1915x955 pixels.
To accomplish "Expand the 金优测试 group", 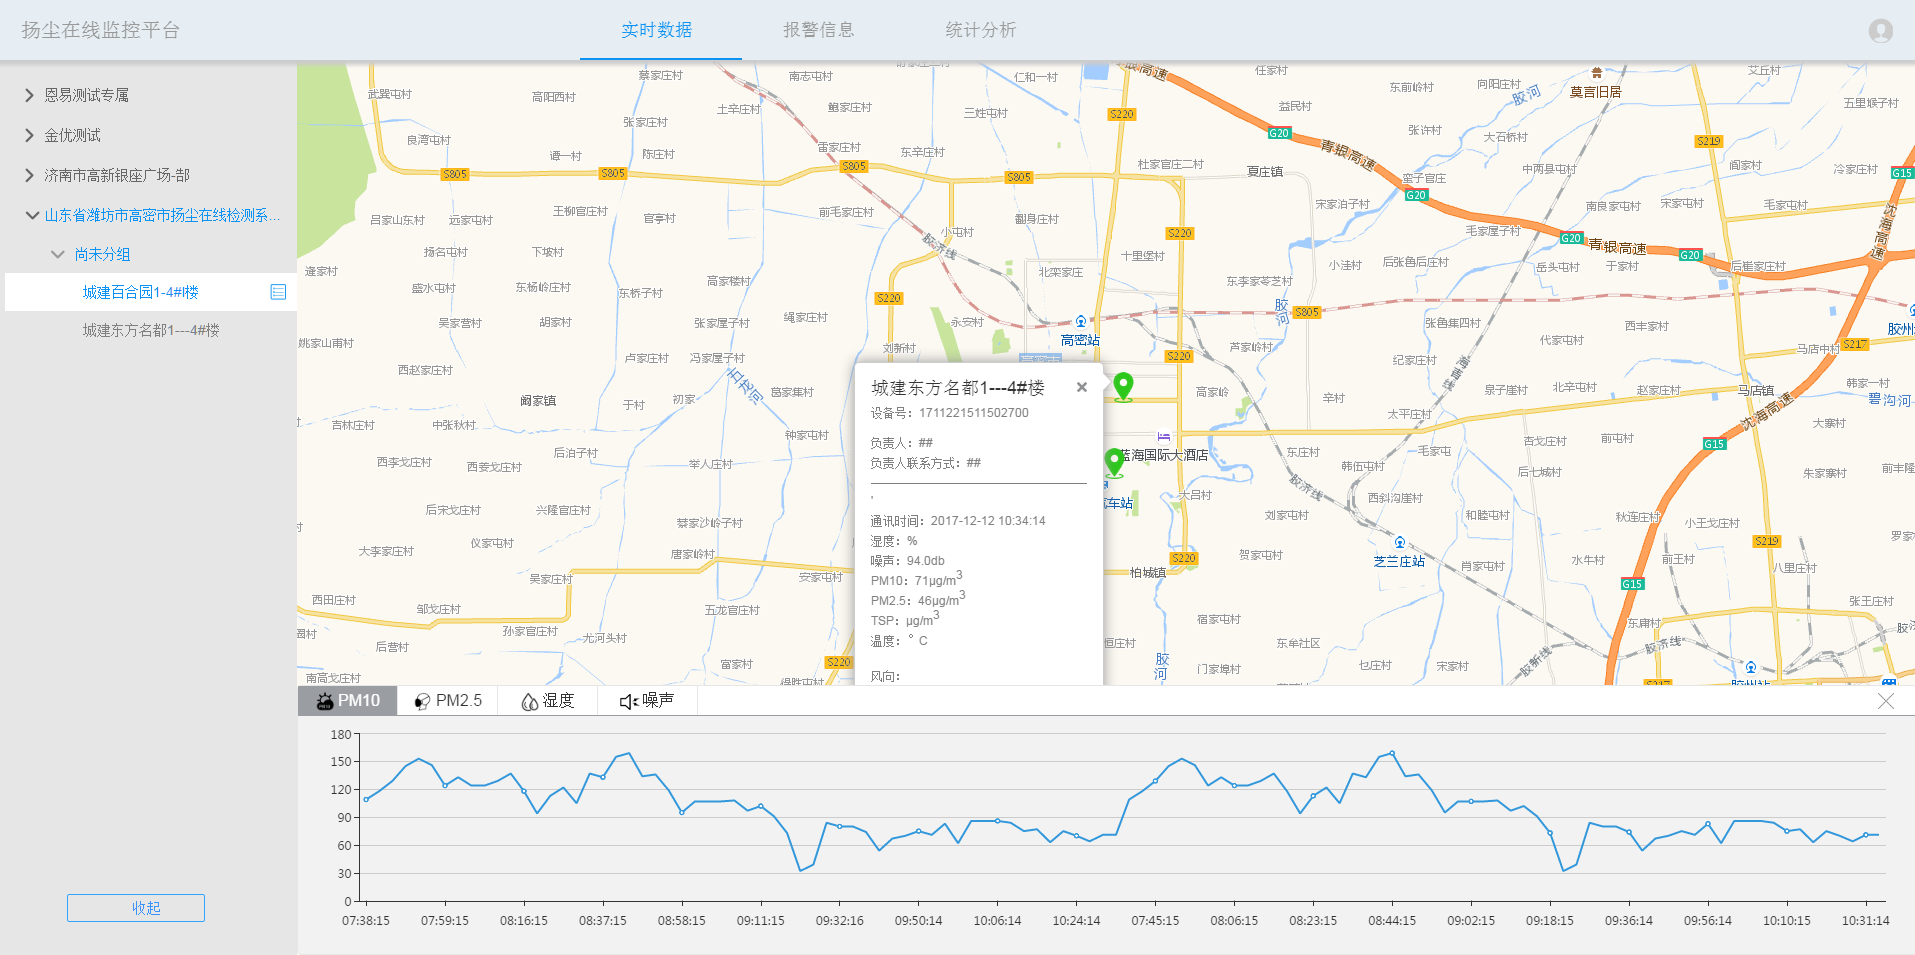I will pyautogui.click(x=29, y=135).
